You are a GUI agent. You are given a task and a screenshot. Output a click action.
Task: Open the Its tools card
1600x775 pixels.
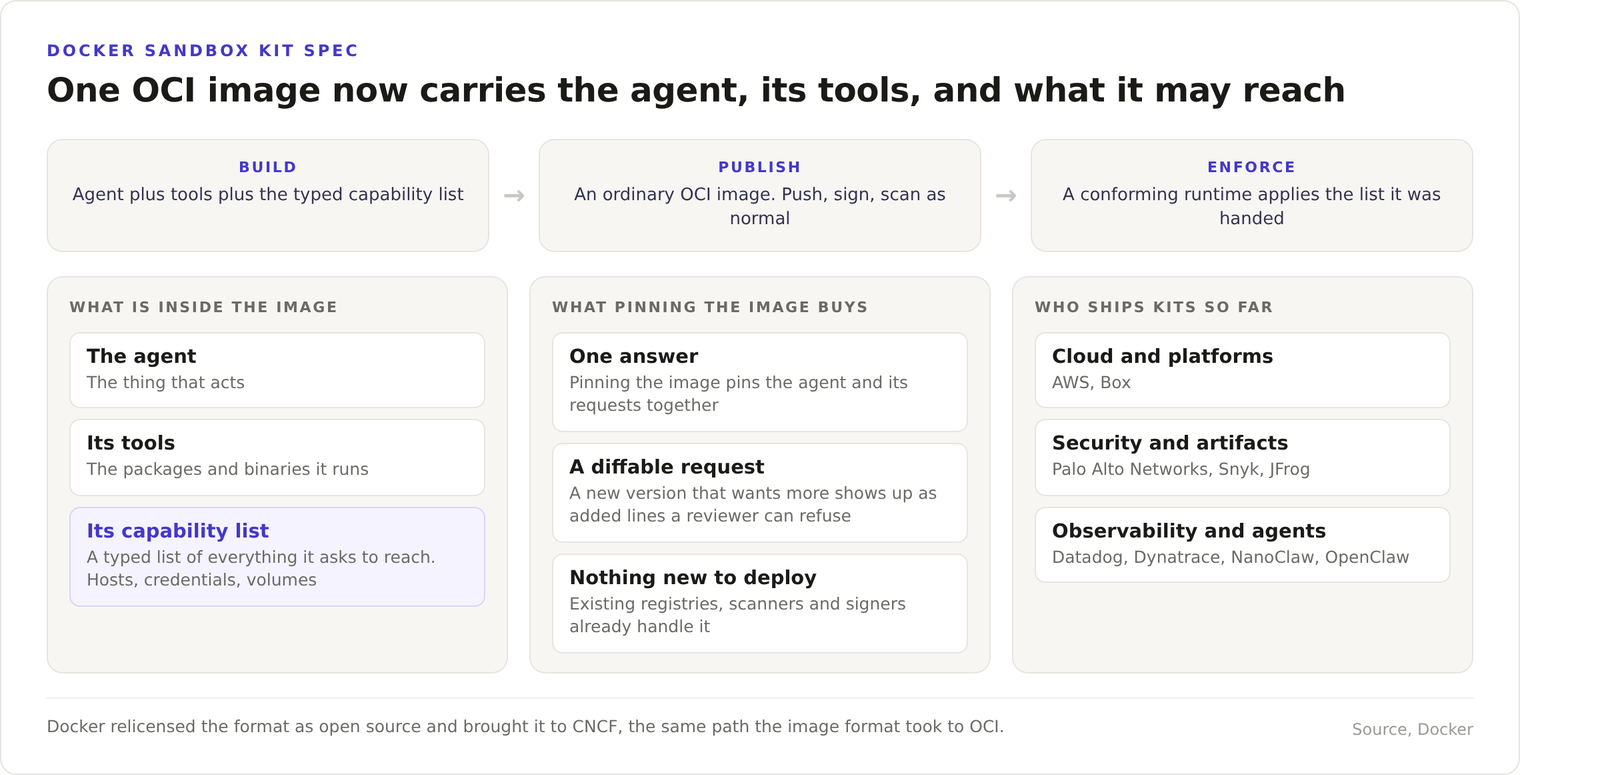(277, 457)
